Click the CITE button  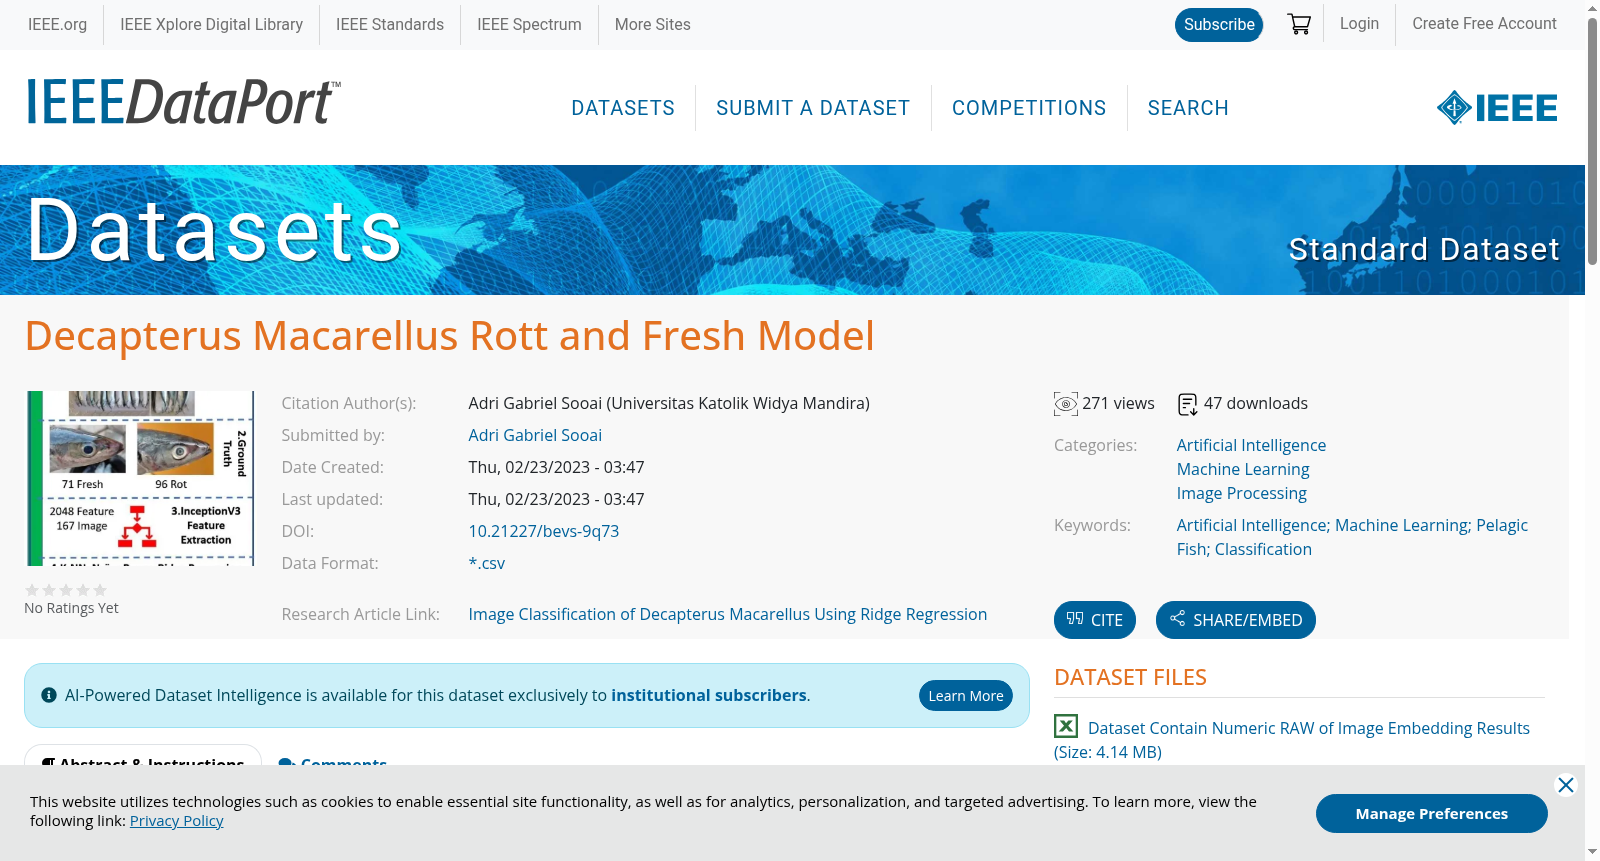click(1095, 620)
